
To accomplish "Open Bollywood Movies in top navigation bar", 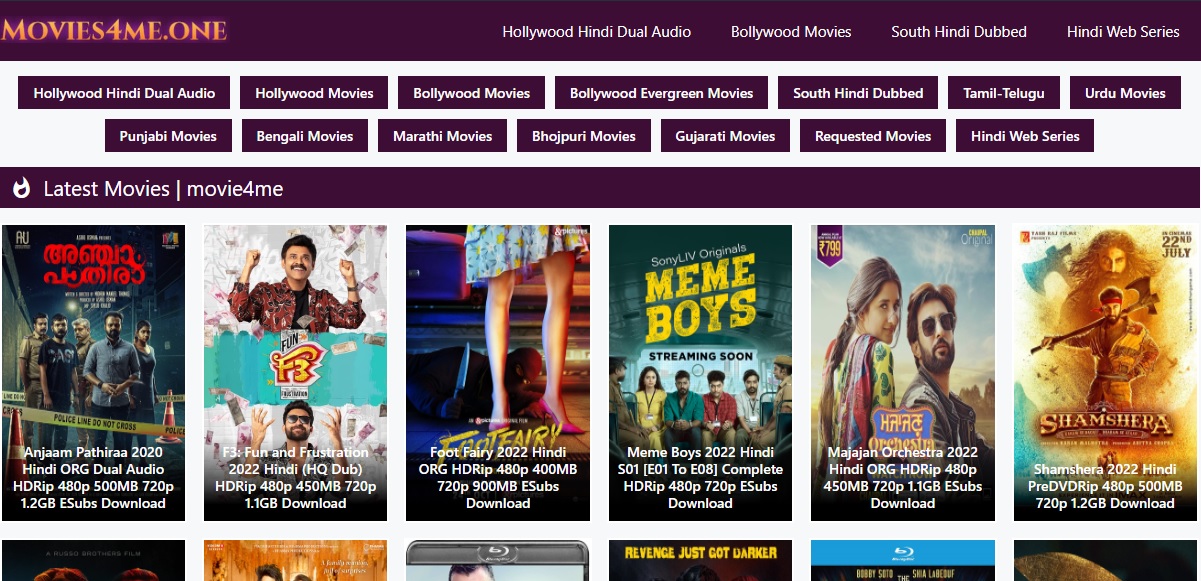I will pyautogui.click(x=791, y=31).
